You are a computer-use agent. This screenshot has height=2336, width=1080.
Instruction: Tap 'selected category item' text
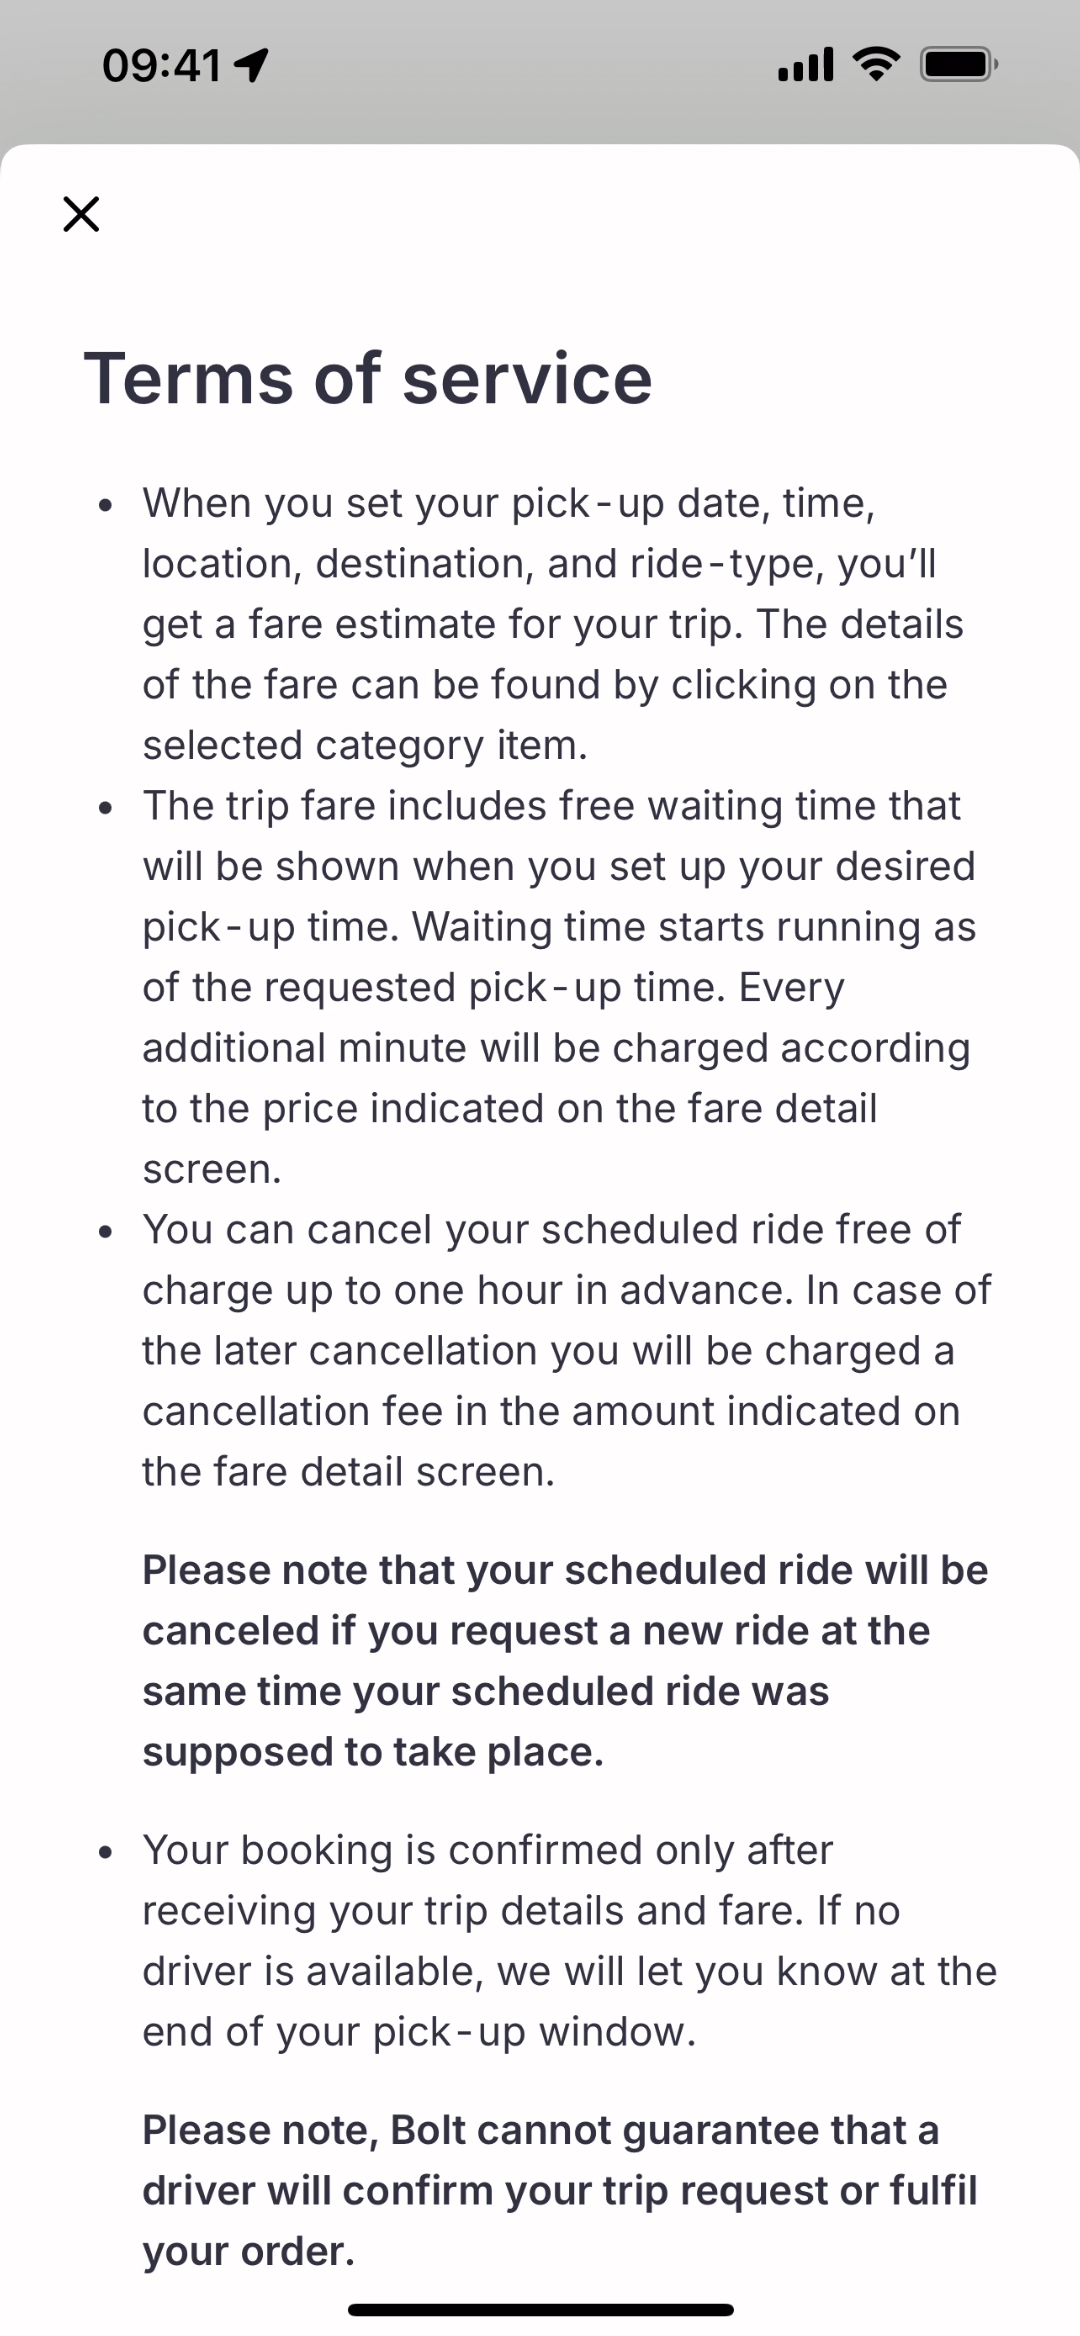(x=365, y=746)
